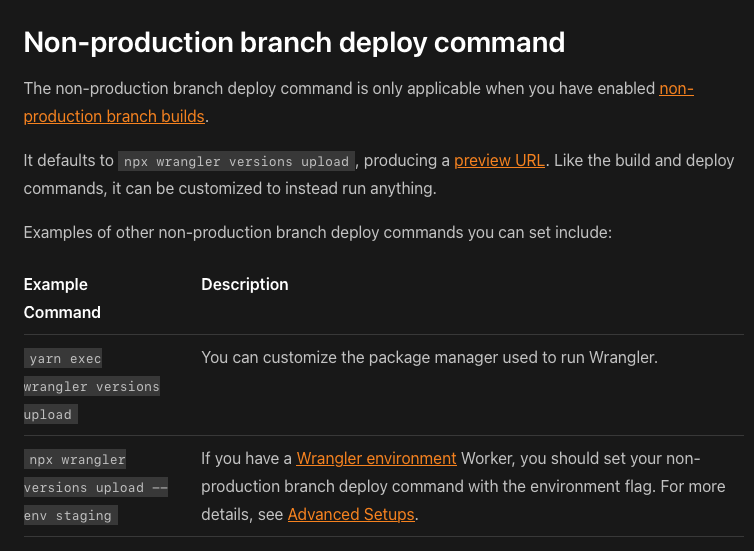Click the words 'If you have a' in the table

pyautogui.click(x=246, y=458)
